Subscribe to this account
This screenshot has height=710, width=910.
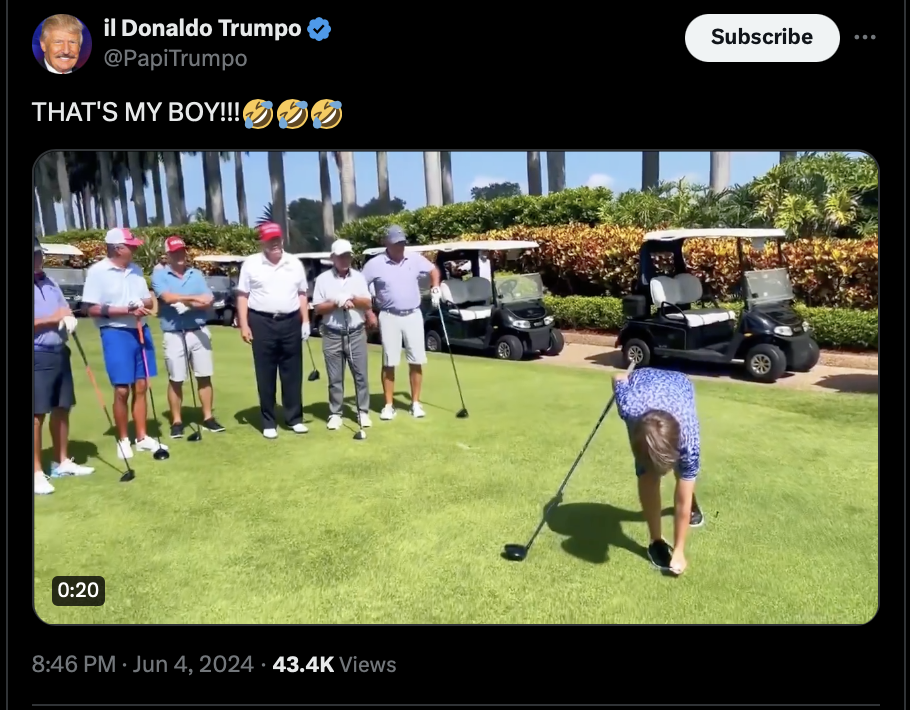click(x=762, y=37)
